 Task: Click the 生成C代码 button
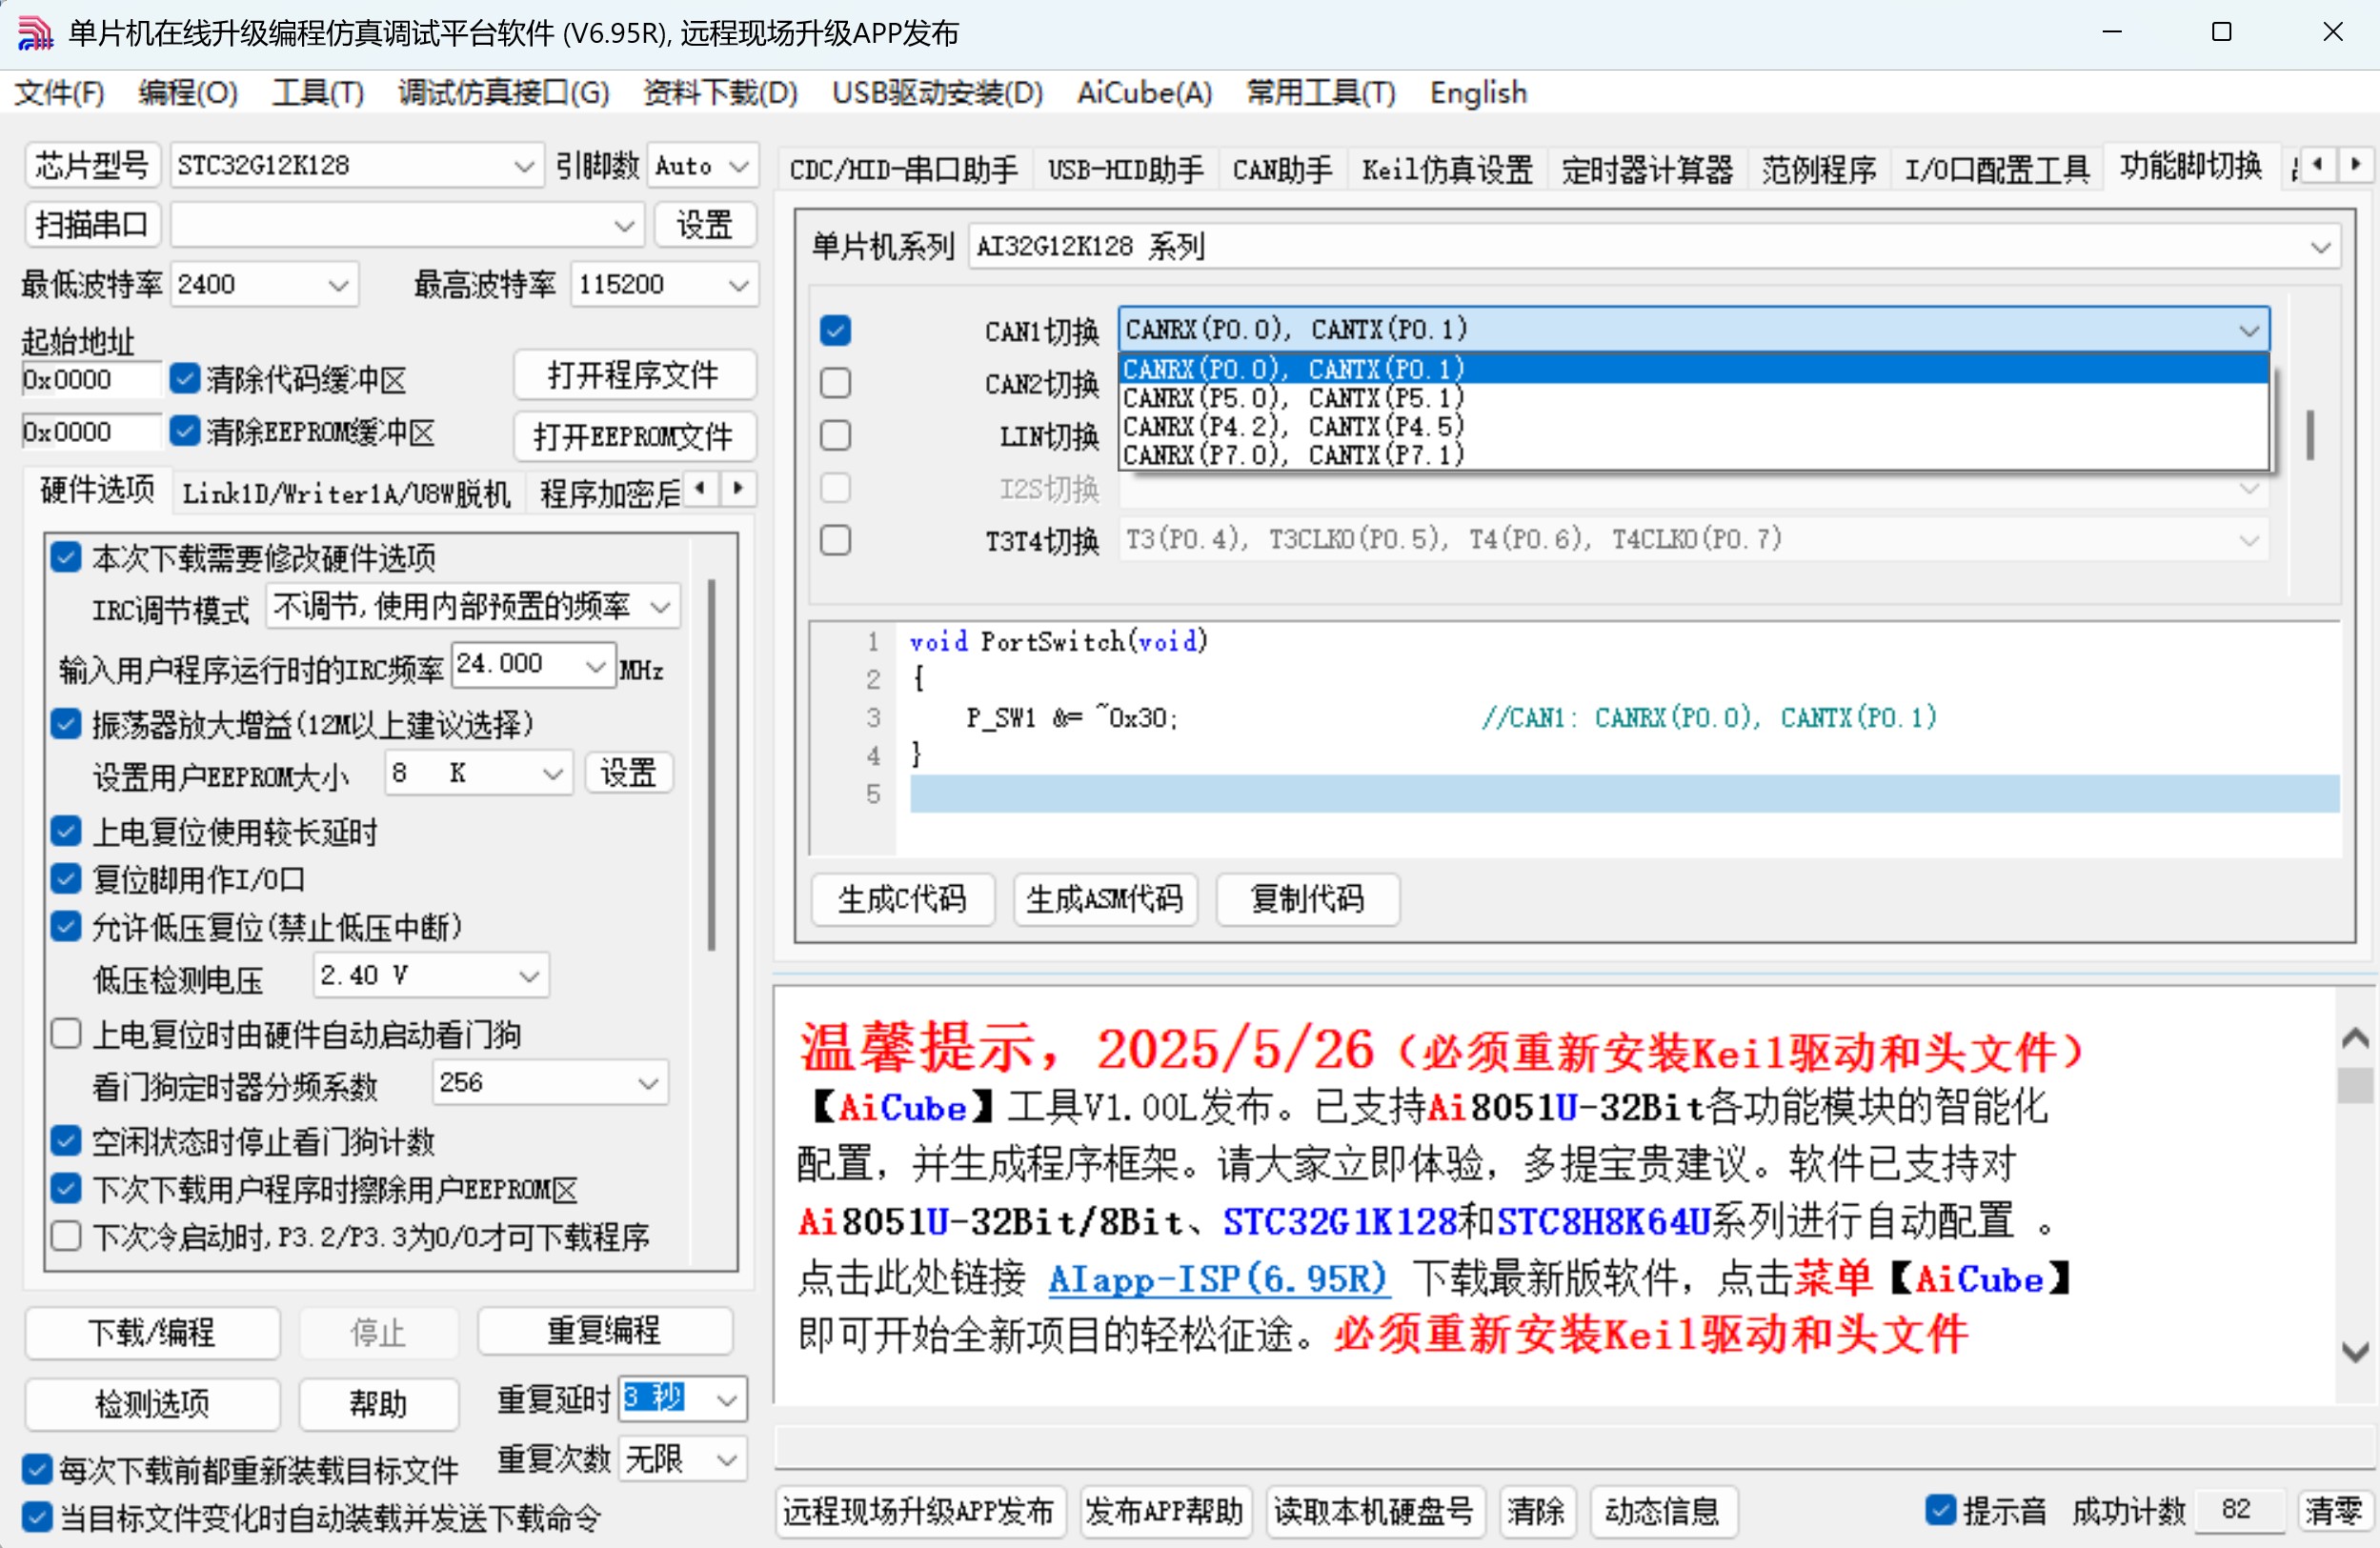coord(902,899)
